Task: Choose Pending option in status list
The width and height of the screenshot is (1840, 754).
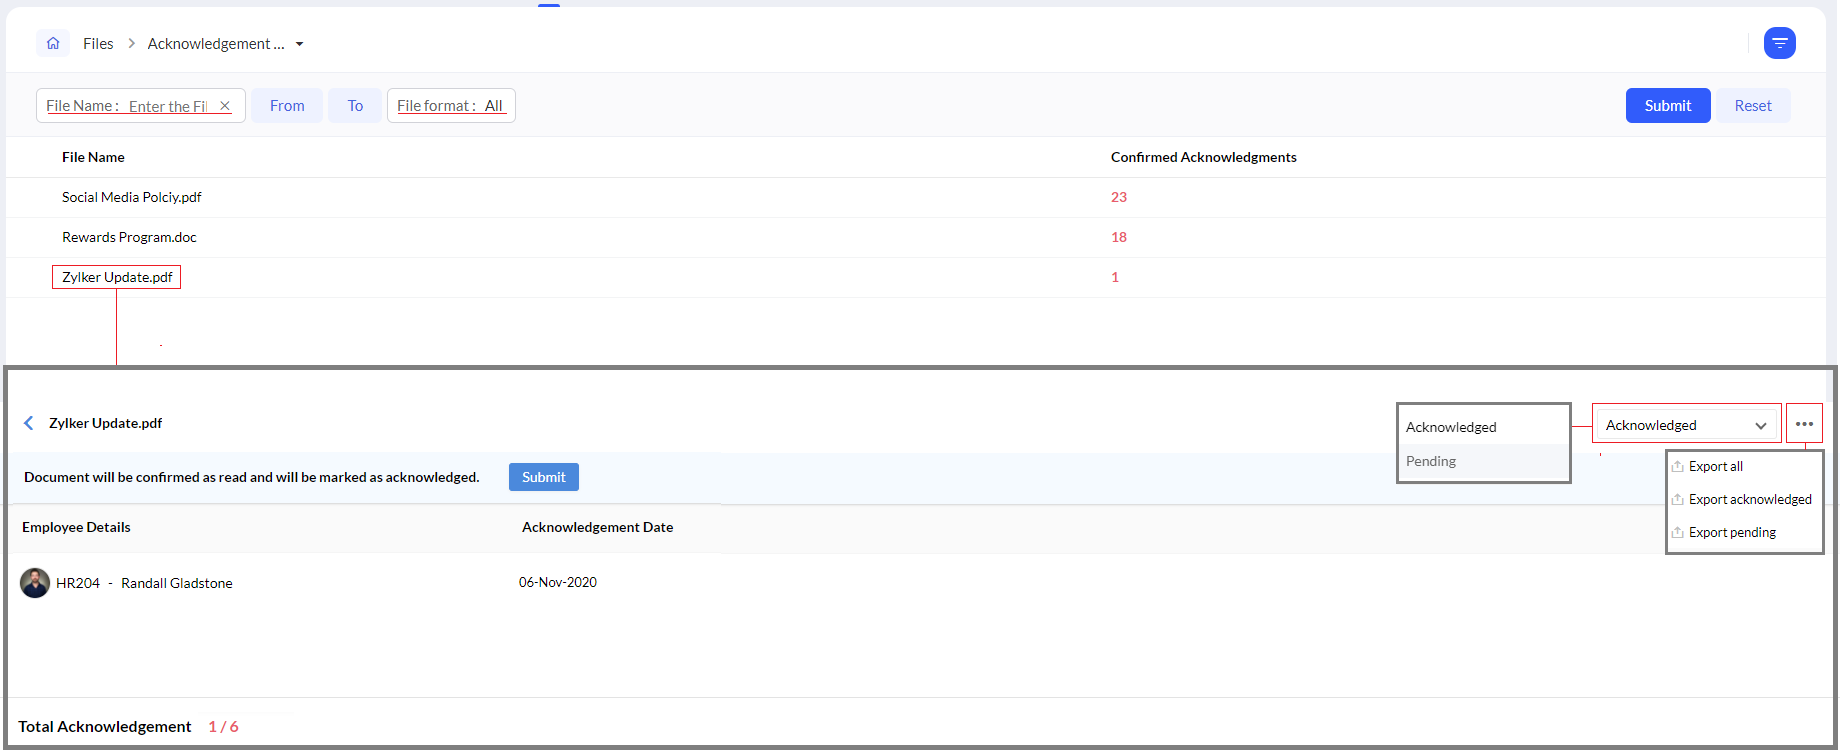Action: (1484, 461)
